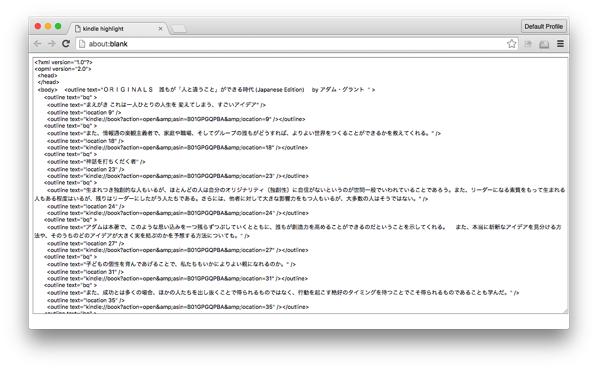
Task: Click the page icon in address bar
Action: (82, 44)
